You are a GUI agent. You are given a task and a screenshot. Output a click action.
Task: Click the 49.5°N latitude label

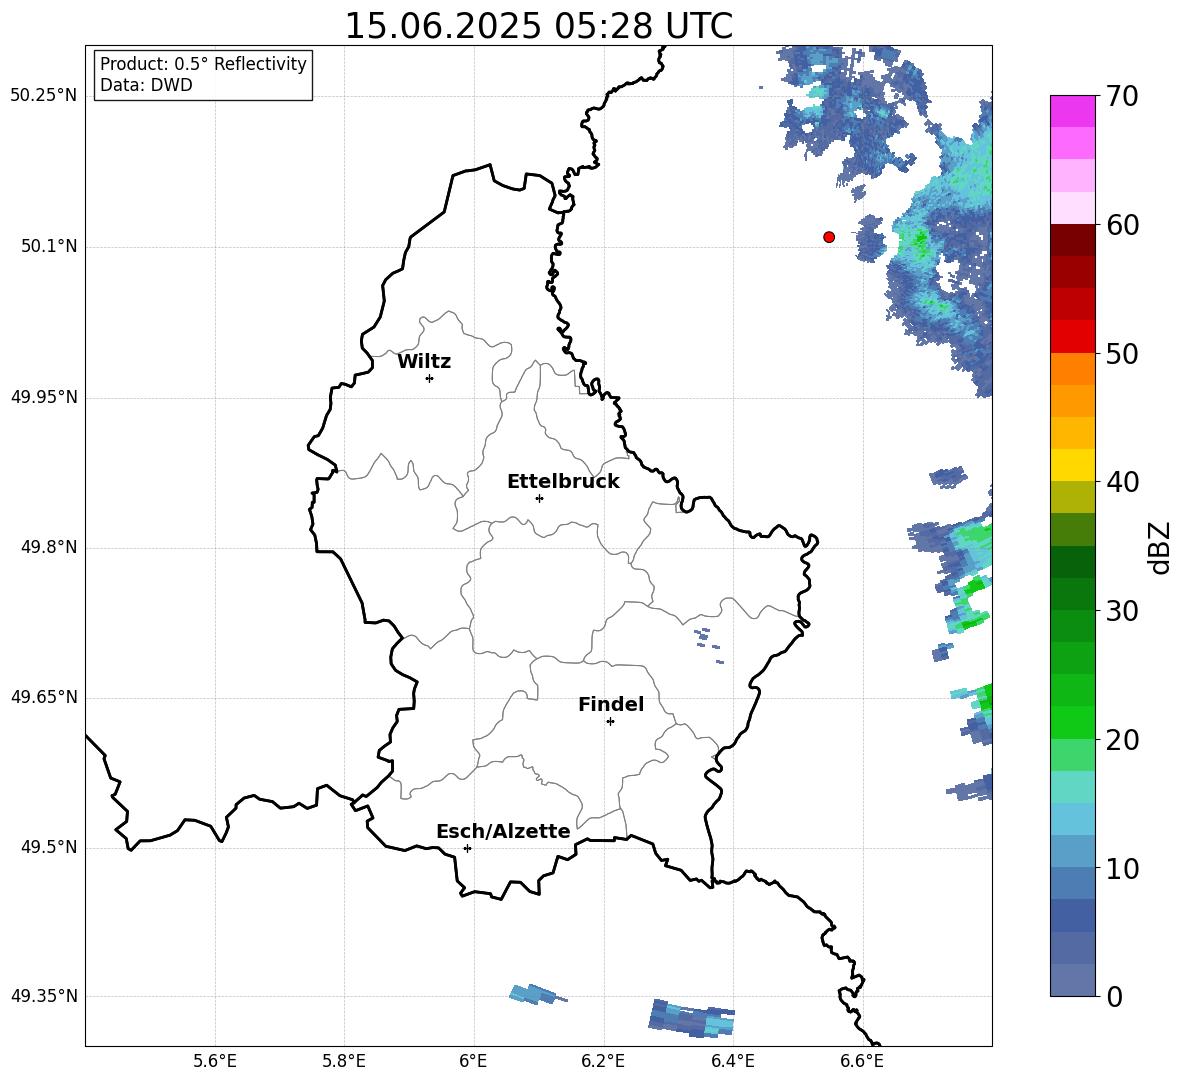click(x=49, y=847)
